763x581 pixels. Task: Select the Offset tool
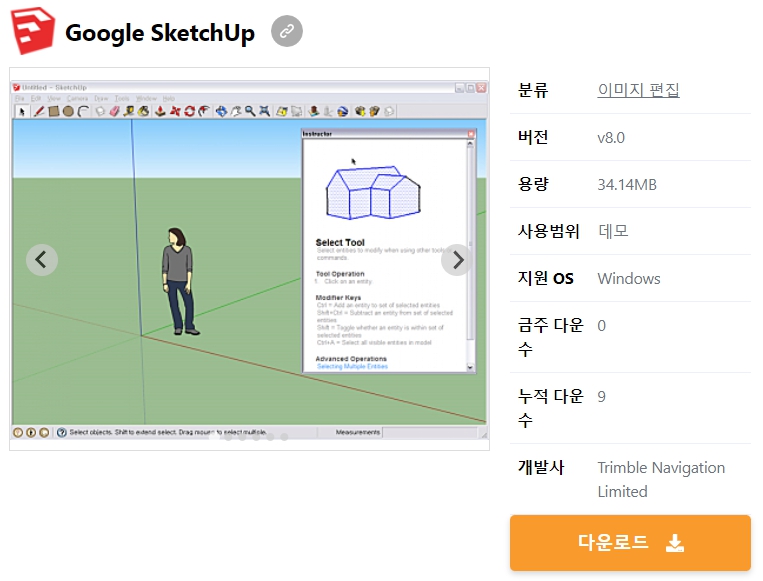point(204,111)
